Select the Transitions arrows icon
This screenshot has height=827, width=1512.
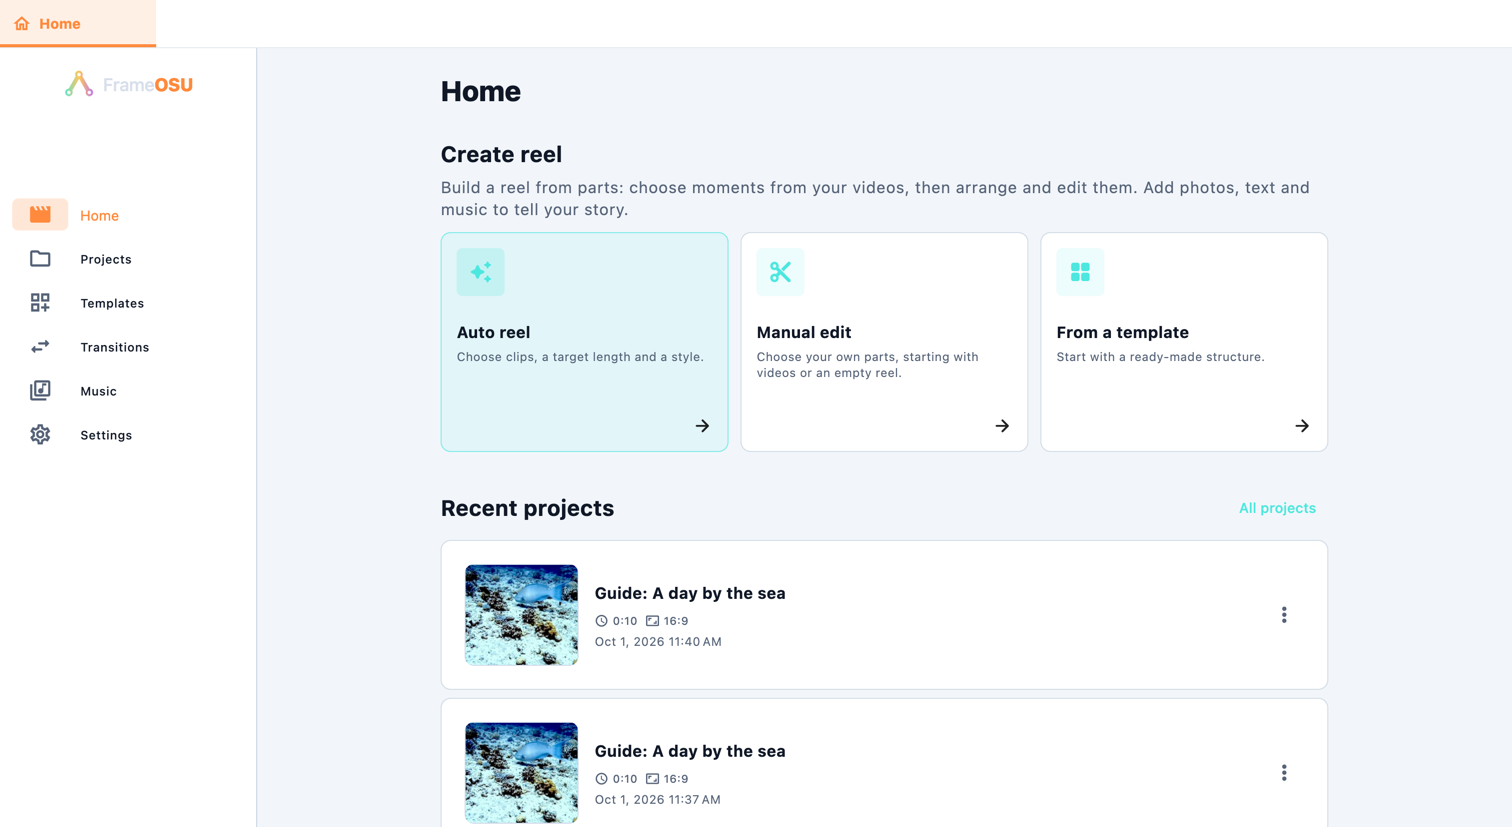click(40, 347)
